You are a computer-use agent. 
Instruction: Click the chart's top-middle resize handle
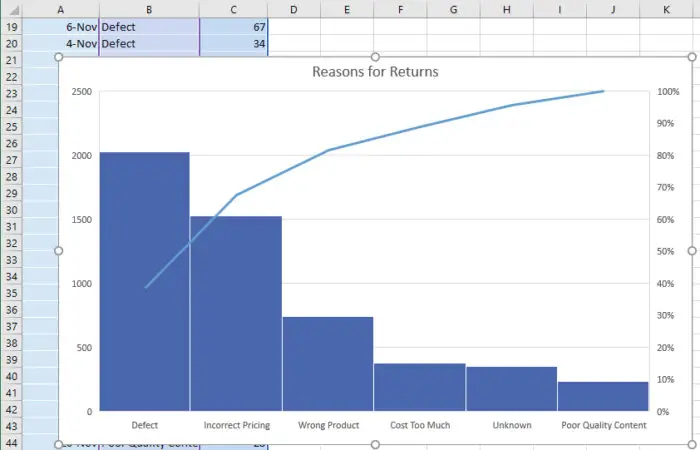(x=375, y=56)
